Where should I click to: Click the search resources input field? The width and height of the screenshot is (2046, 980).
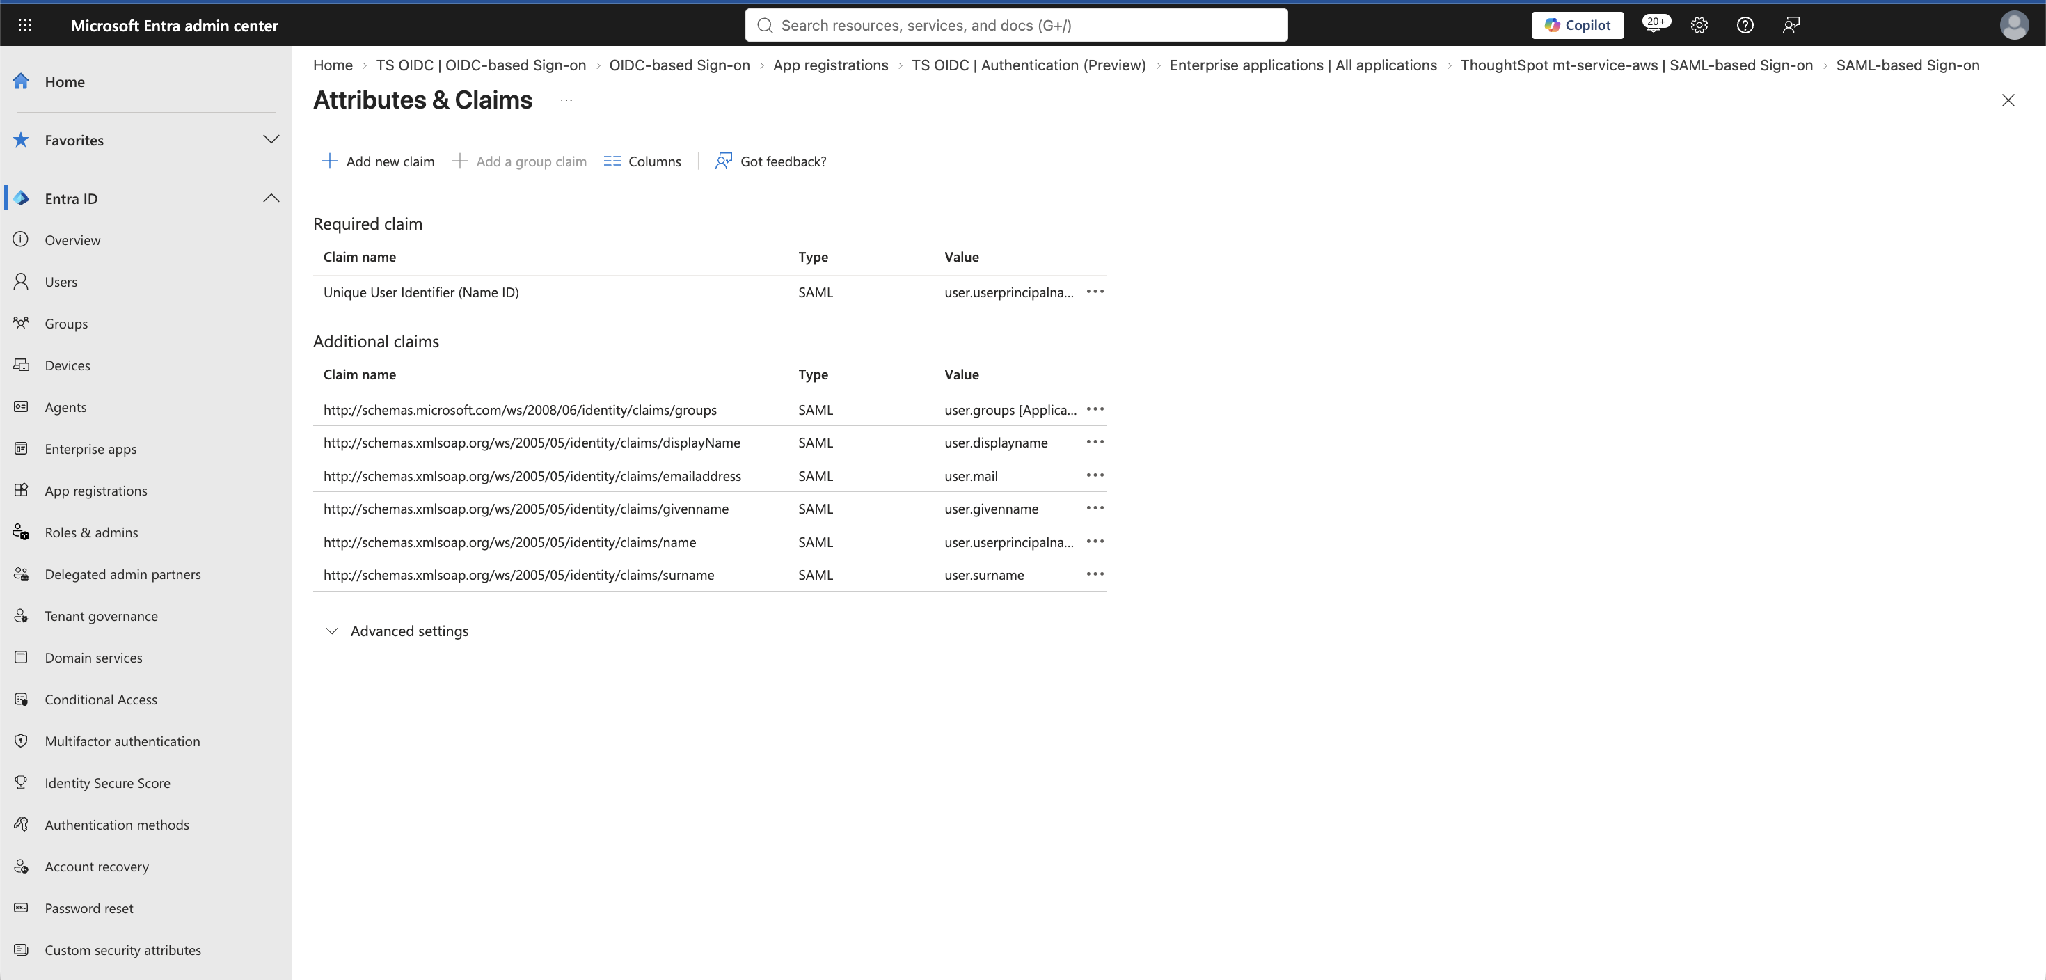tap(1016, 25)
